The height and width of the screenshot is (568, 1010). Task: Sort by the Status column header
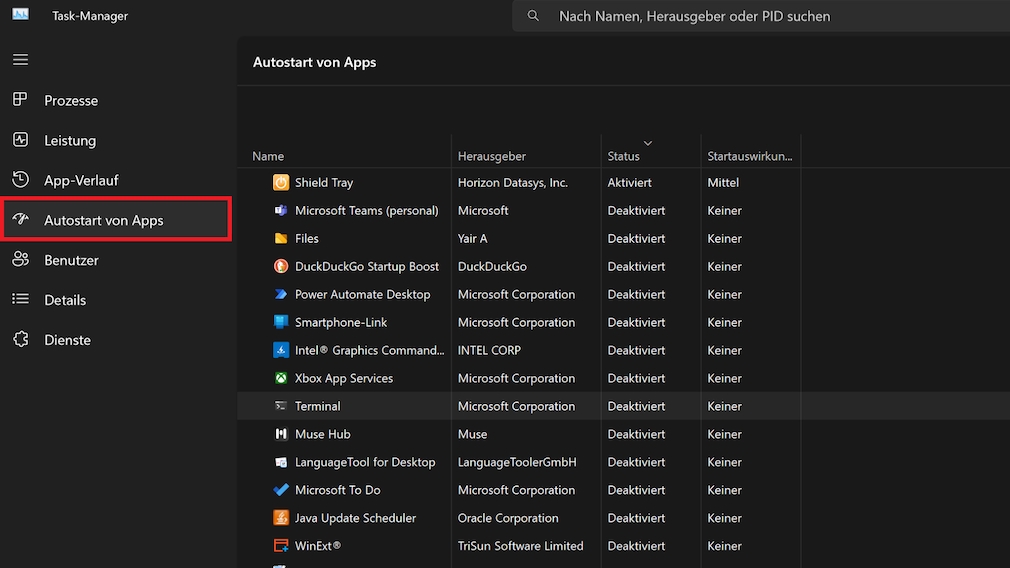click(x=624, y=156)
